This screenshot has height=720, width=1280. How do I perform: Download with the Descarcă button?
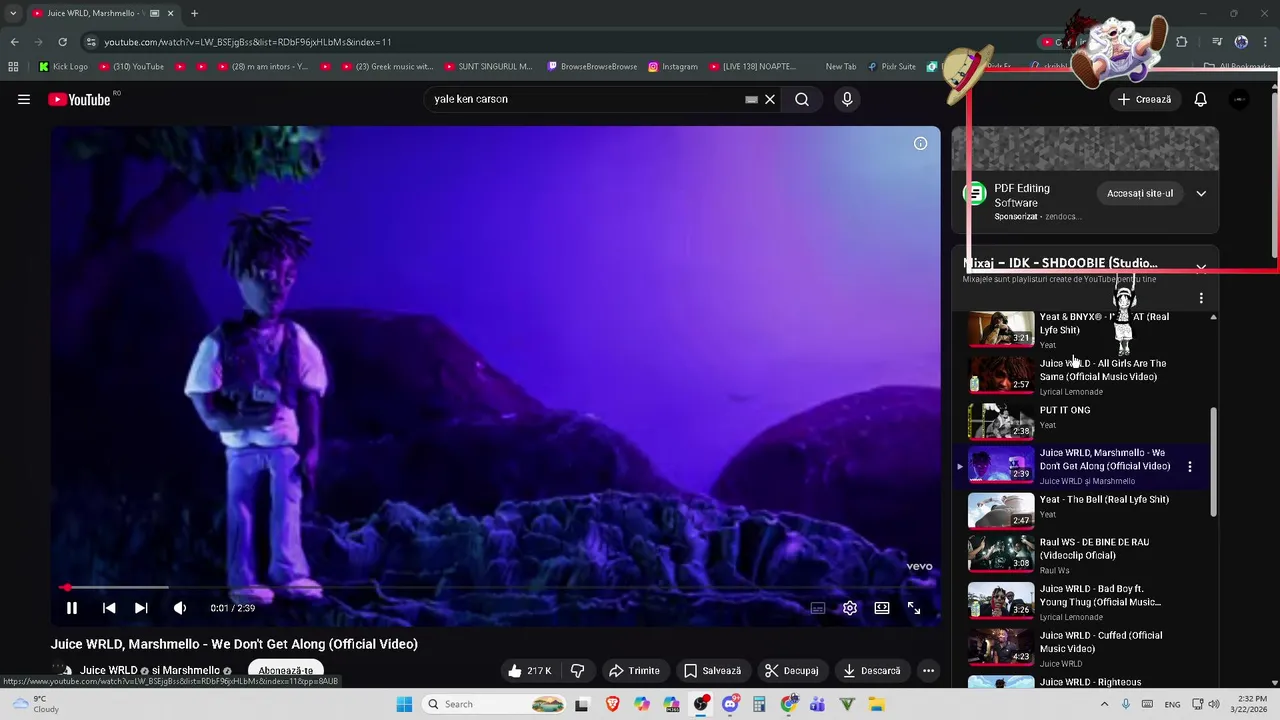(x=872, y=671)
